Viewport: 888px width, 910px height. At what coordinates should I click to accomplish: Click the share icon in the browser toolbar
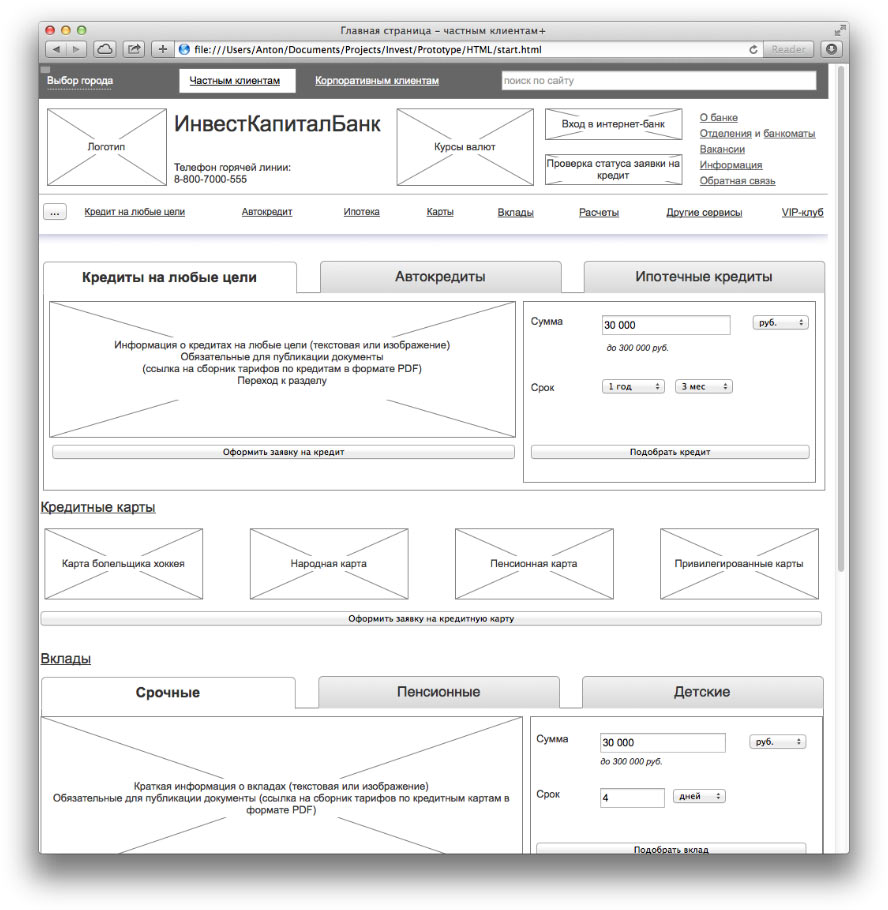click(x=133, y=48)
